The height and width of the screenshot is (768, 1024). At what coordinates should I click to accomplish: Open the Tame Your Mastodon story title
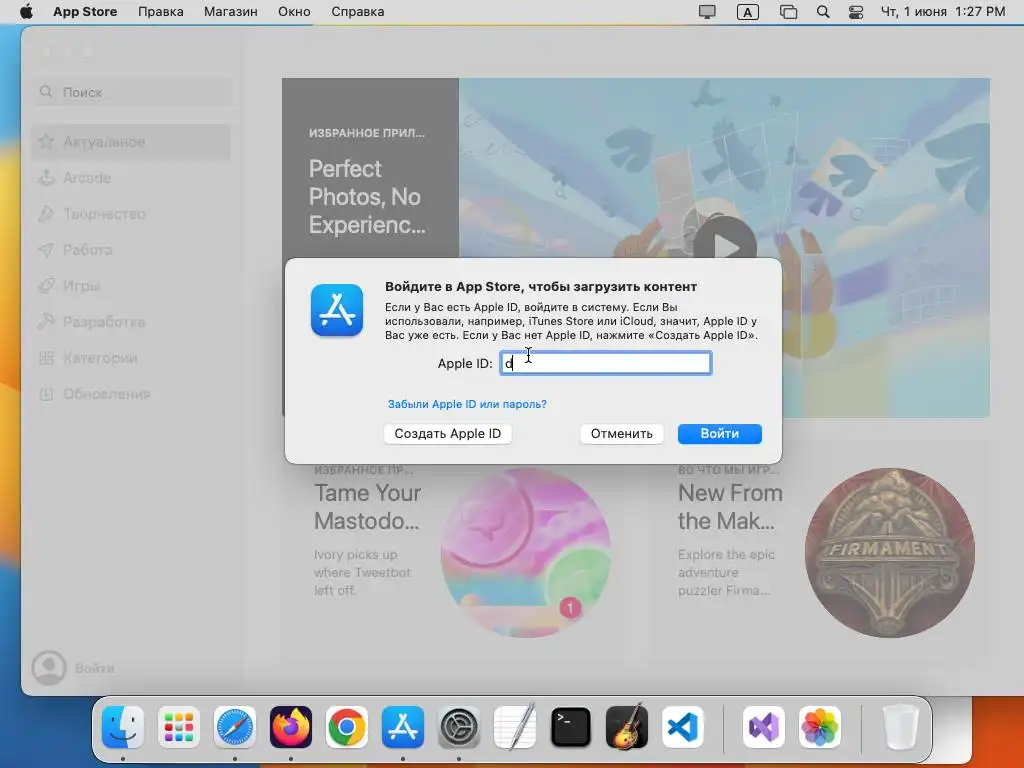[368, 507]
